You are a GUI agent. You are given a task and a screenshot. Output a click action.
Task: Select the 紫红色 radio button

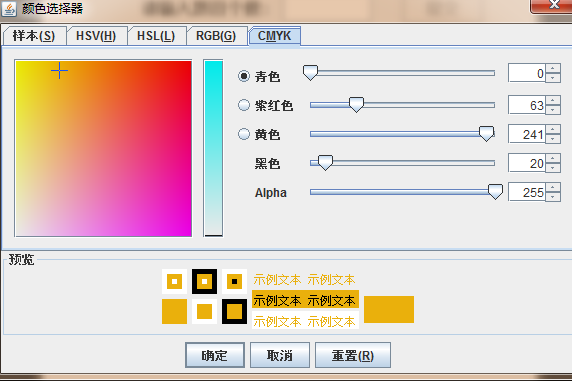click(244, 105)
